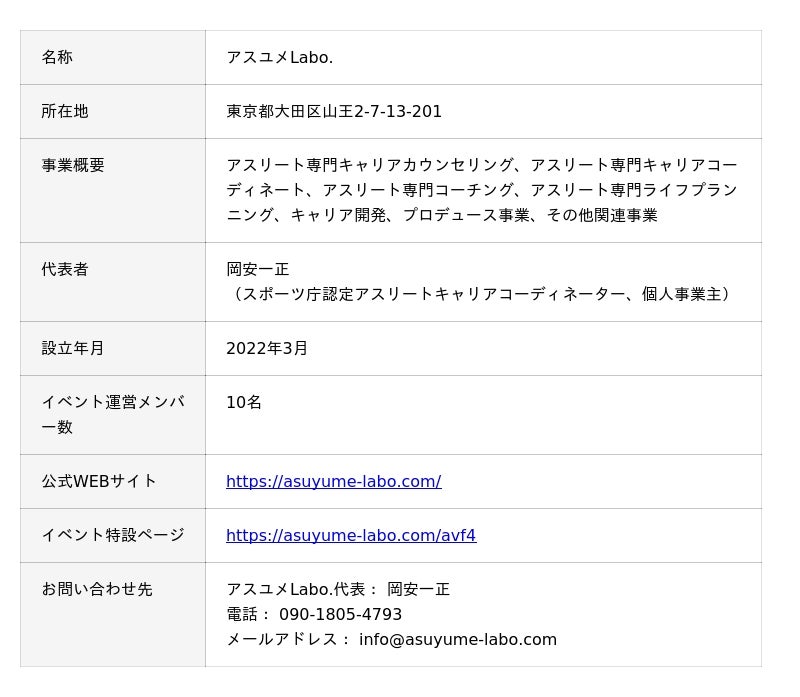Click the アスユメLabo. name value
800x697 pixels.
point(279,57)
